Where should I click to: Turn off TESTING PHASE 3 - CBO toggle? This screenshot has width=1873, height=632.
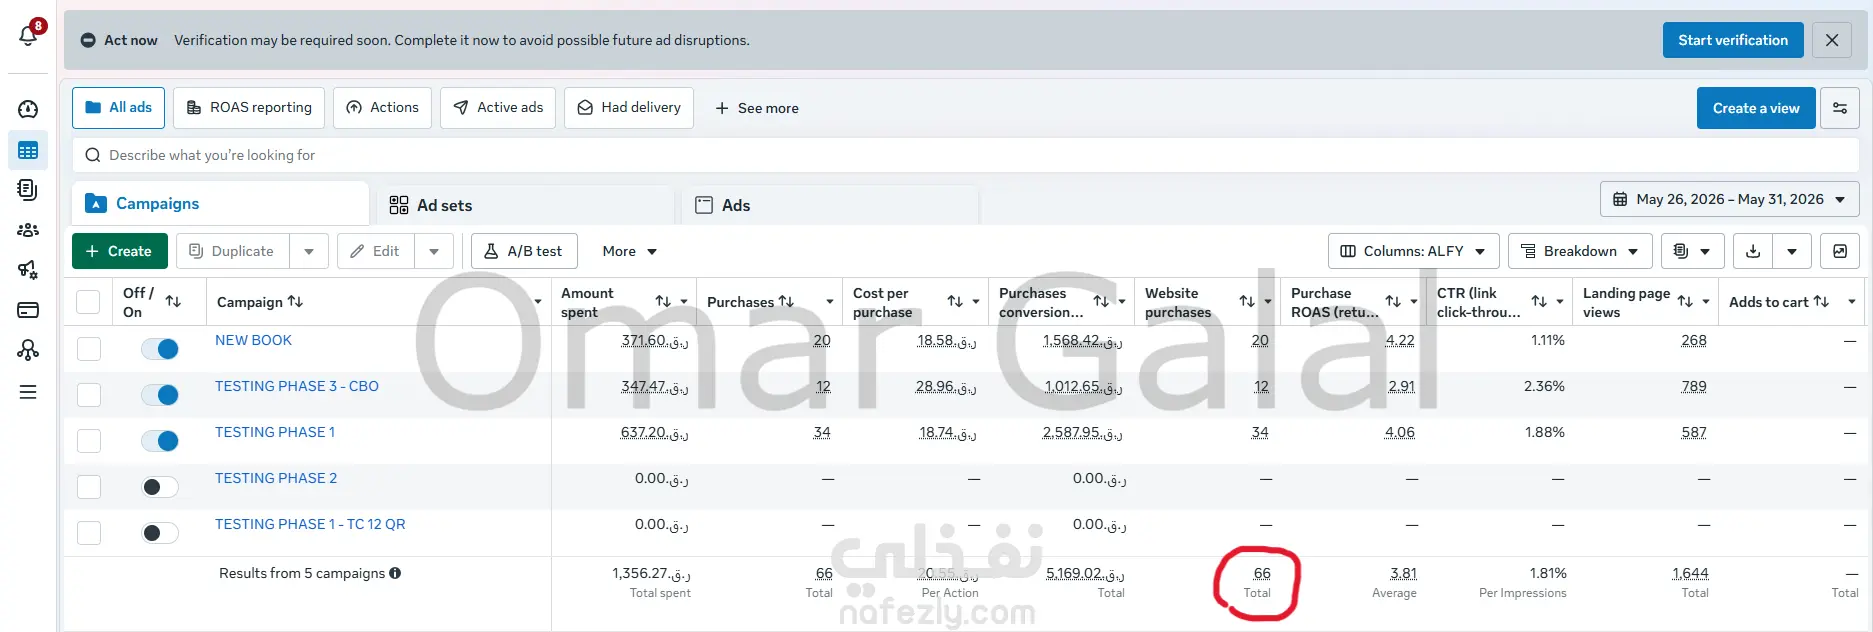(160, 395)
